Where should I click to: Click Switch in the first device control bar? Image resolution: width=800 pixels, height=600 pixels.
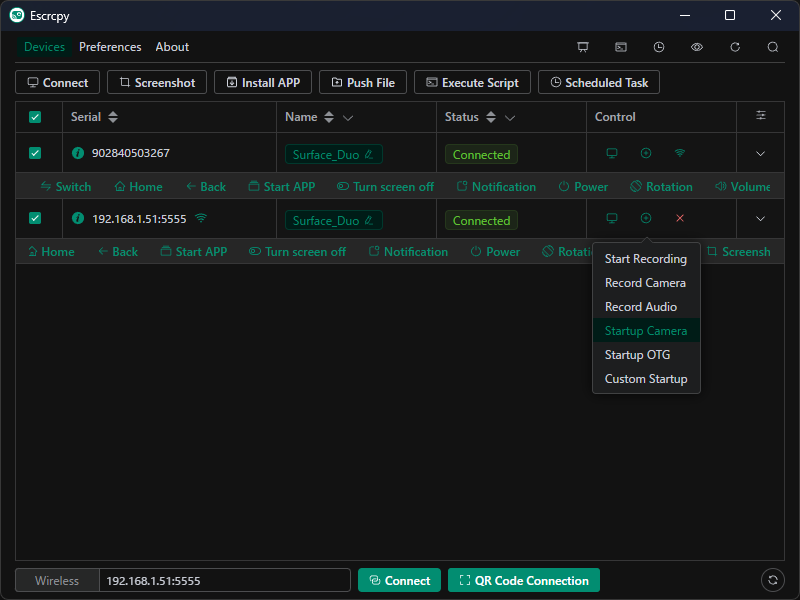66,187
